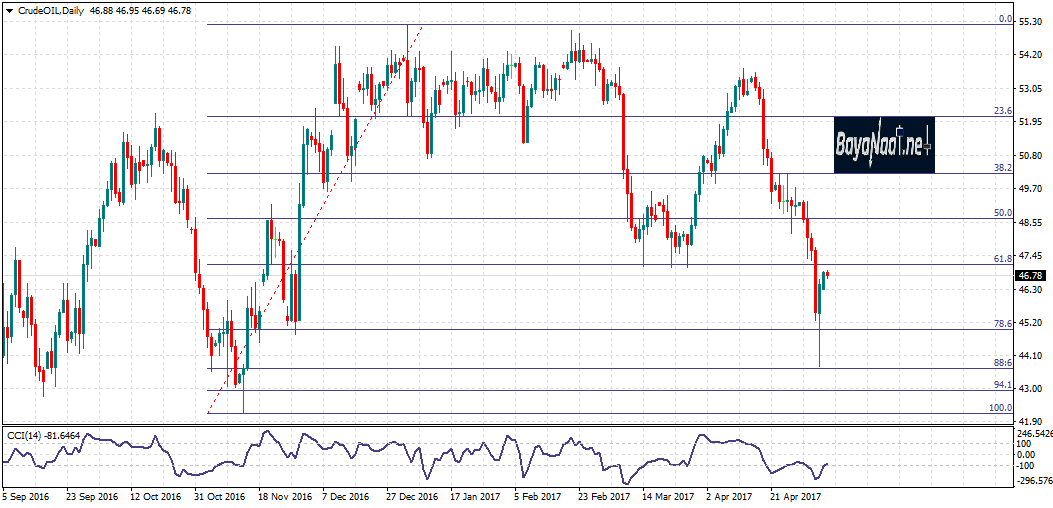
Task: Click the 27 Dec 2016 date label
Action: pyautogui.click(x=411, y=495)
